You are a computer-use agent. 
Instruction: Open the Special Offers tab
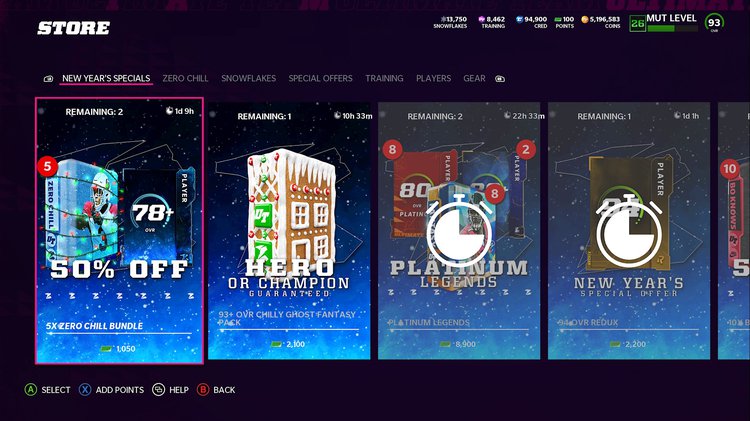tap(320, 78)
